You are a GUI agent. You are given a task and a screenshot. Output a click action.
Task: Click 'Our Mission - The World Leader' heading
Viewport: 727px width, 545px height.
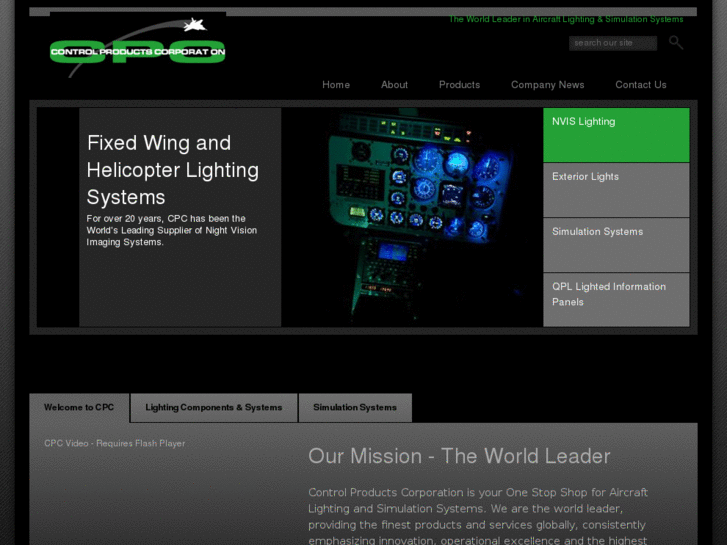[459, 456]
